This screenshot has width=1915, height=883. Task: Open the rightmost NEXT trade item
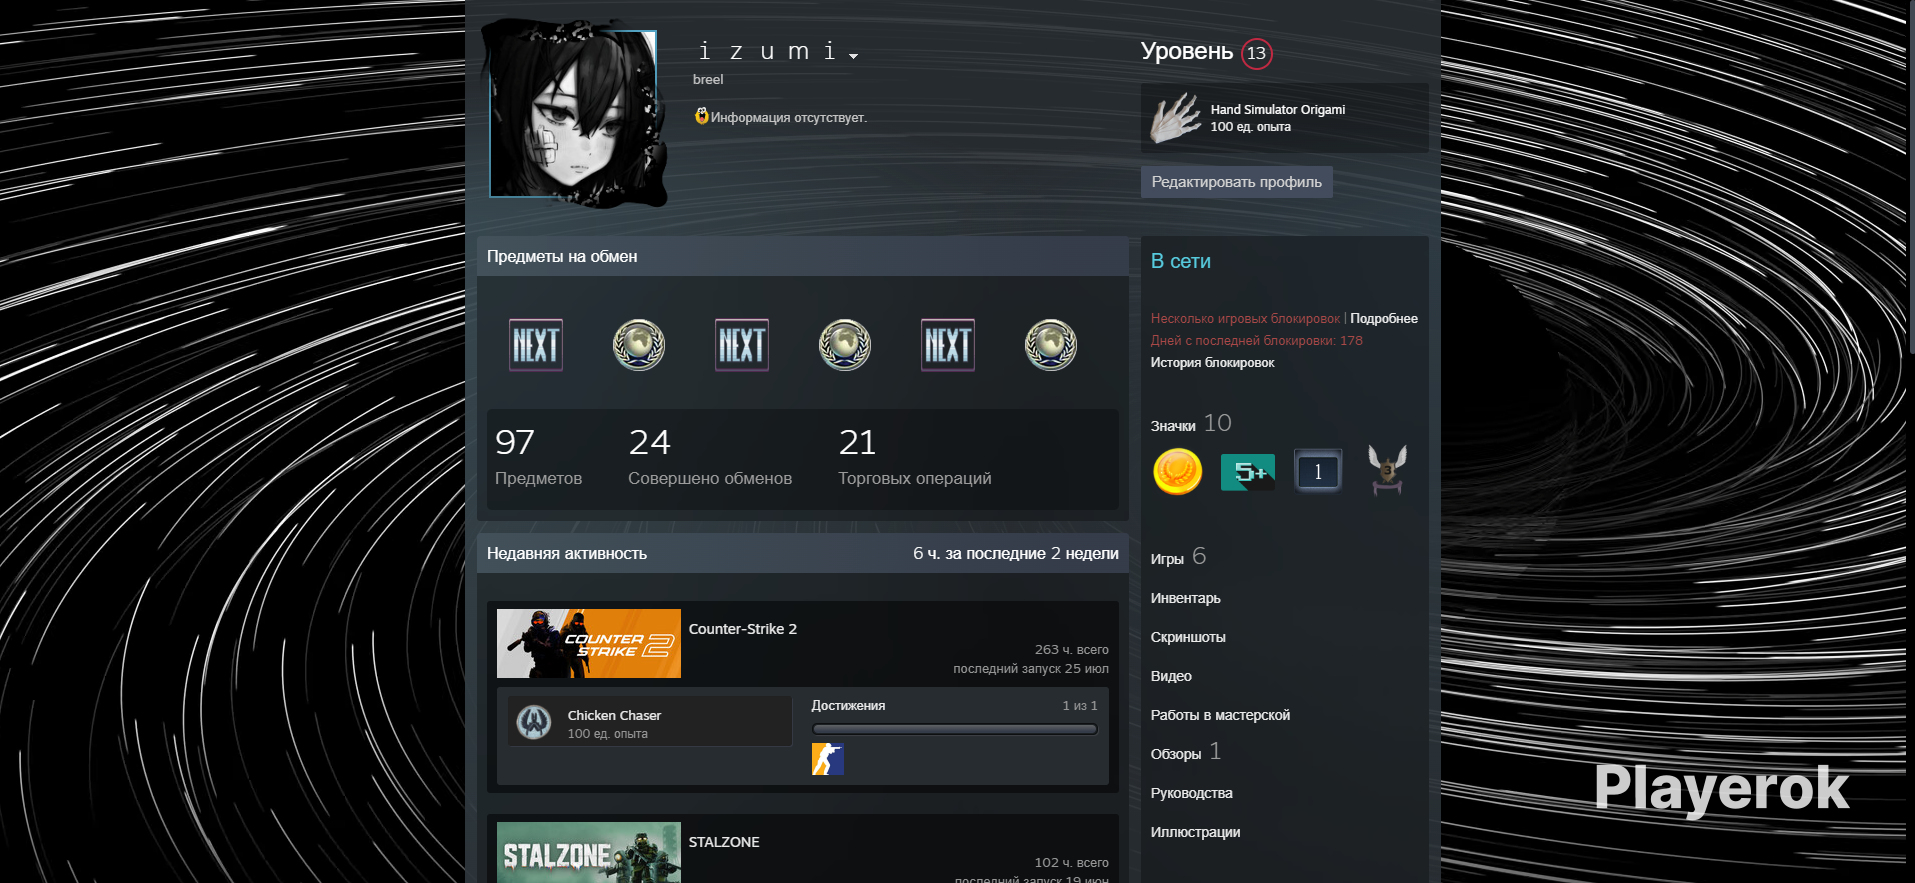[x=948, y=345]
